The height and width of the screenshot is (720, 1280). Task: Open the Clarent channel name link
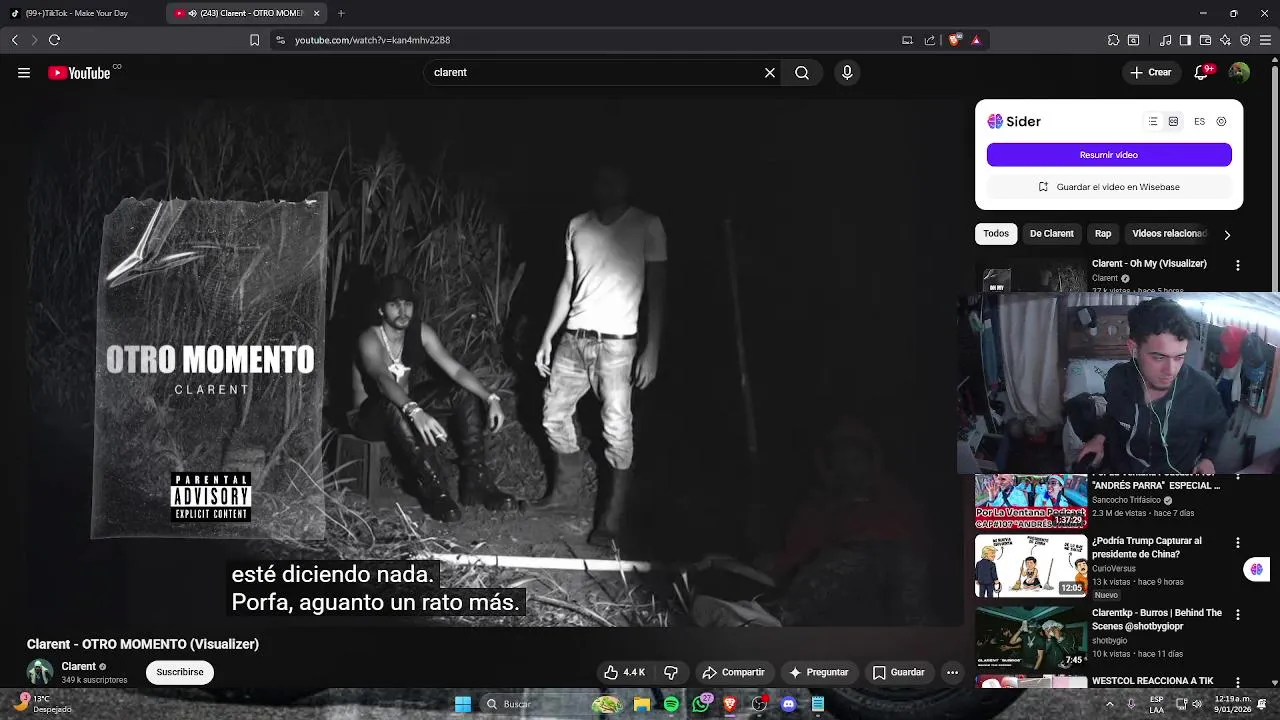[79, 666]
